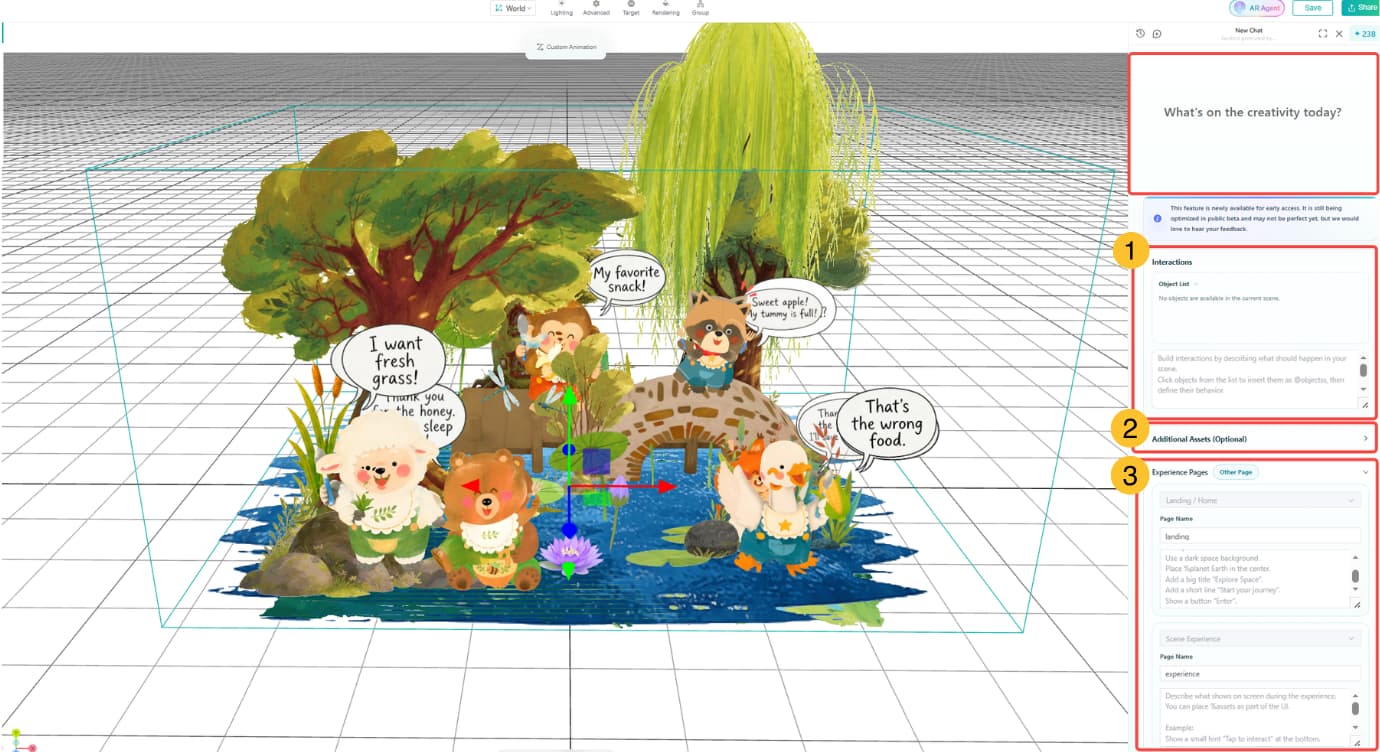Image resolution: width=1380 pixels, height=752 pixels.
Task: Click landing description scroll-up arrow
Action: pos(1355,557)
